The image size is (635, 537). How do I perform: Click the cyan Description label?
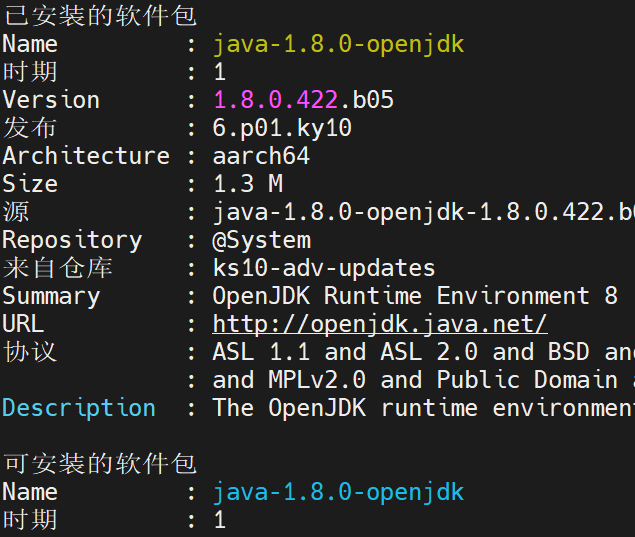pyautogui.click(x=79, y=408)
